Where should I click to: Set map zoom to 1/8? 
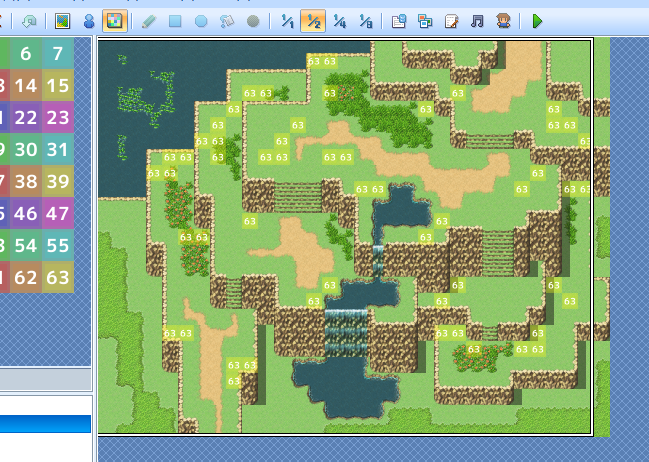(x=365, y=21)
